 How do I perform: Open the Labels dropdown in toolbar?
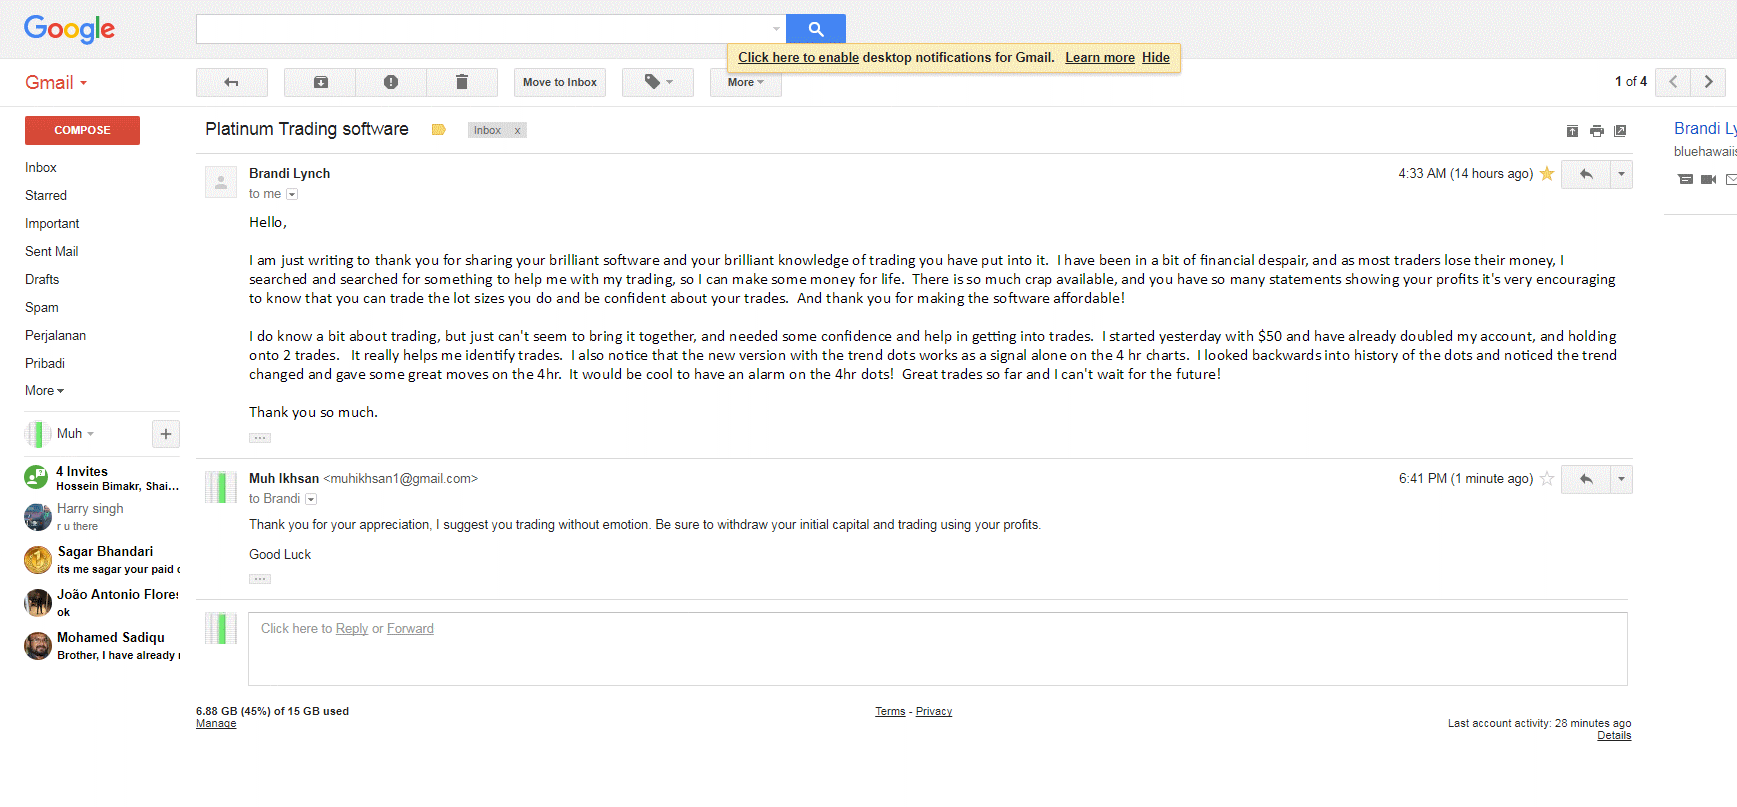point(658,82)
